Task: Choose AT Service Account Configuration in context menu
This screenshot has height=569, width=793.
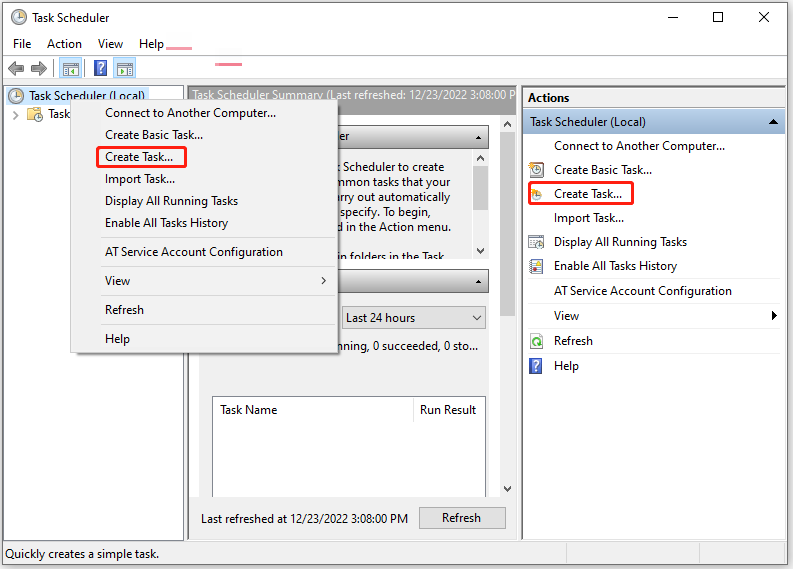Action: [194, 252]
